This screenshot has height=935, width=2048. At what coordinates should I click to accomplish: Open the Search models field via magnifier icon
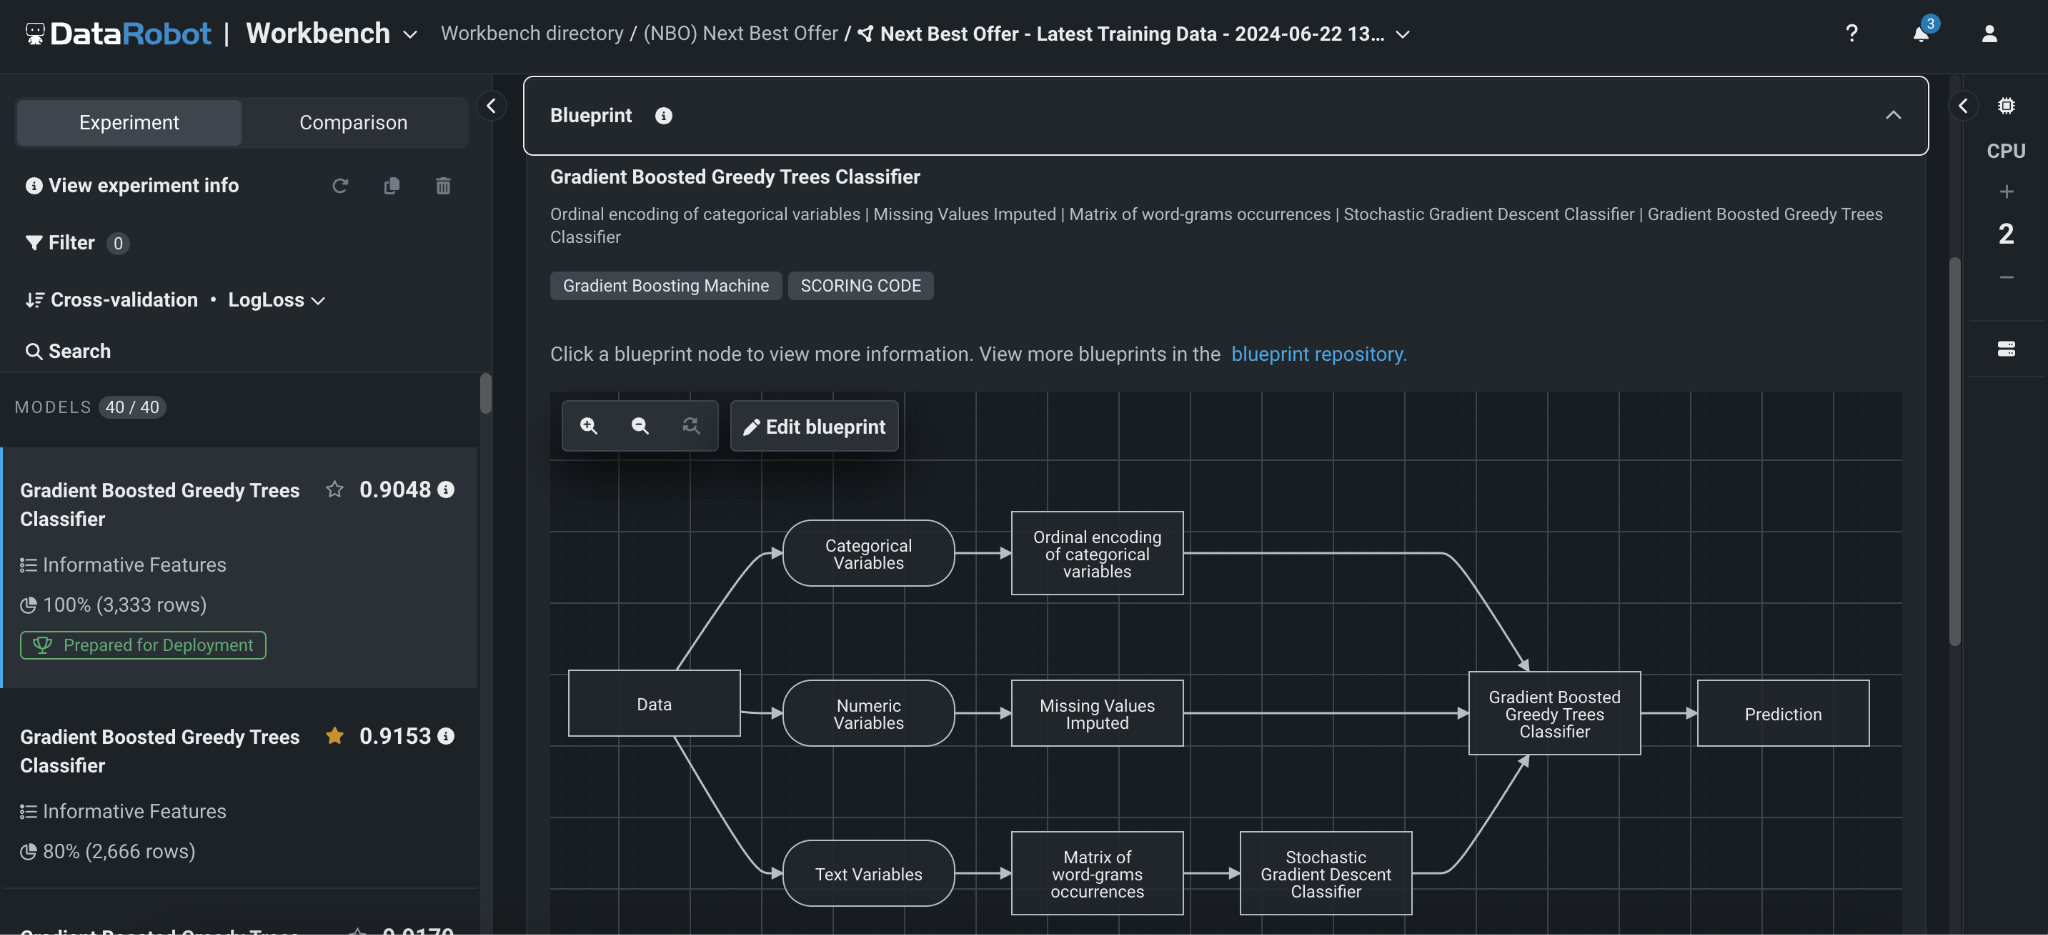(34, 351)
